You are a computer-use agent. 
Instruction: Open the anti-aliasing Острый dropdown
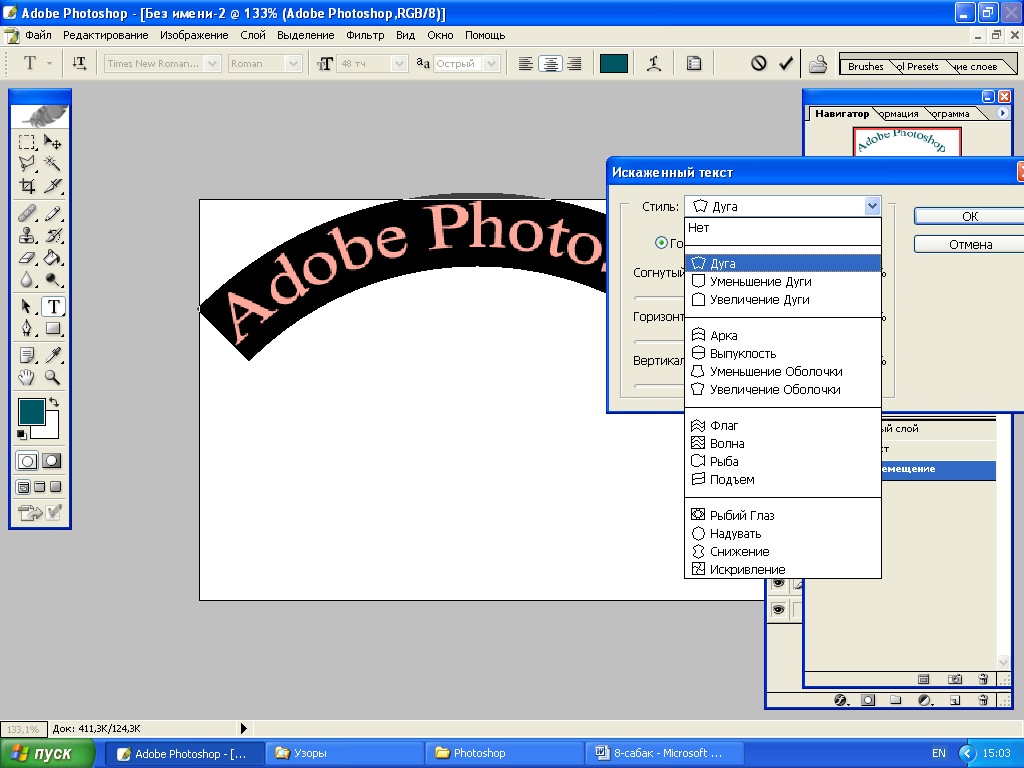tap(492, 63)
